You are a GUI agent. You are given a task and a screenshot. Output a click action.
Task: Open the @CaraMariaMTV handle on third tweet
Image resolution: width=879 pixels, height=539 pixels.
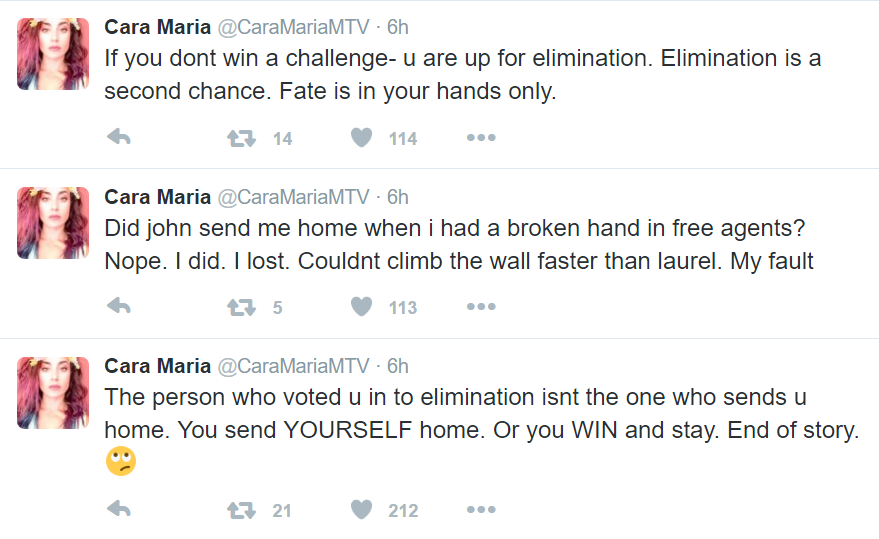(x=293, y=366)
